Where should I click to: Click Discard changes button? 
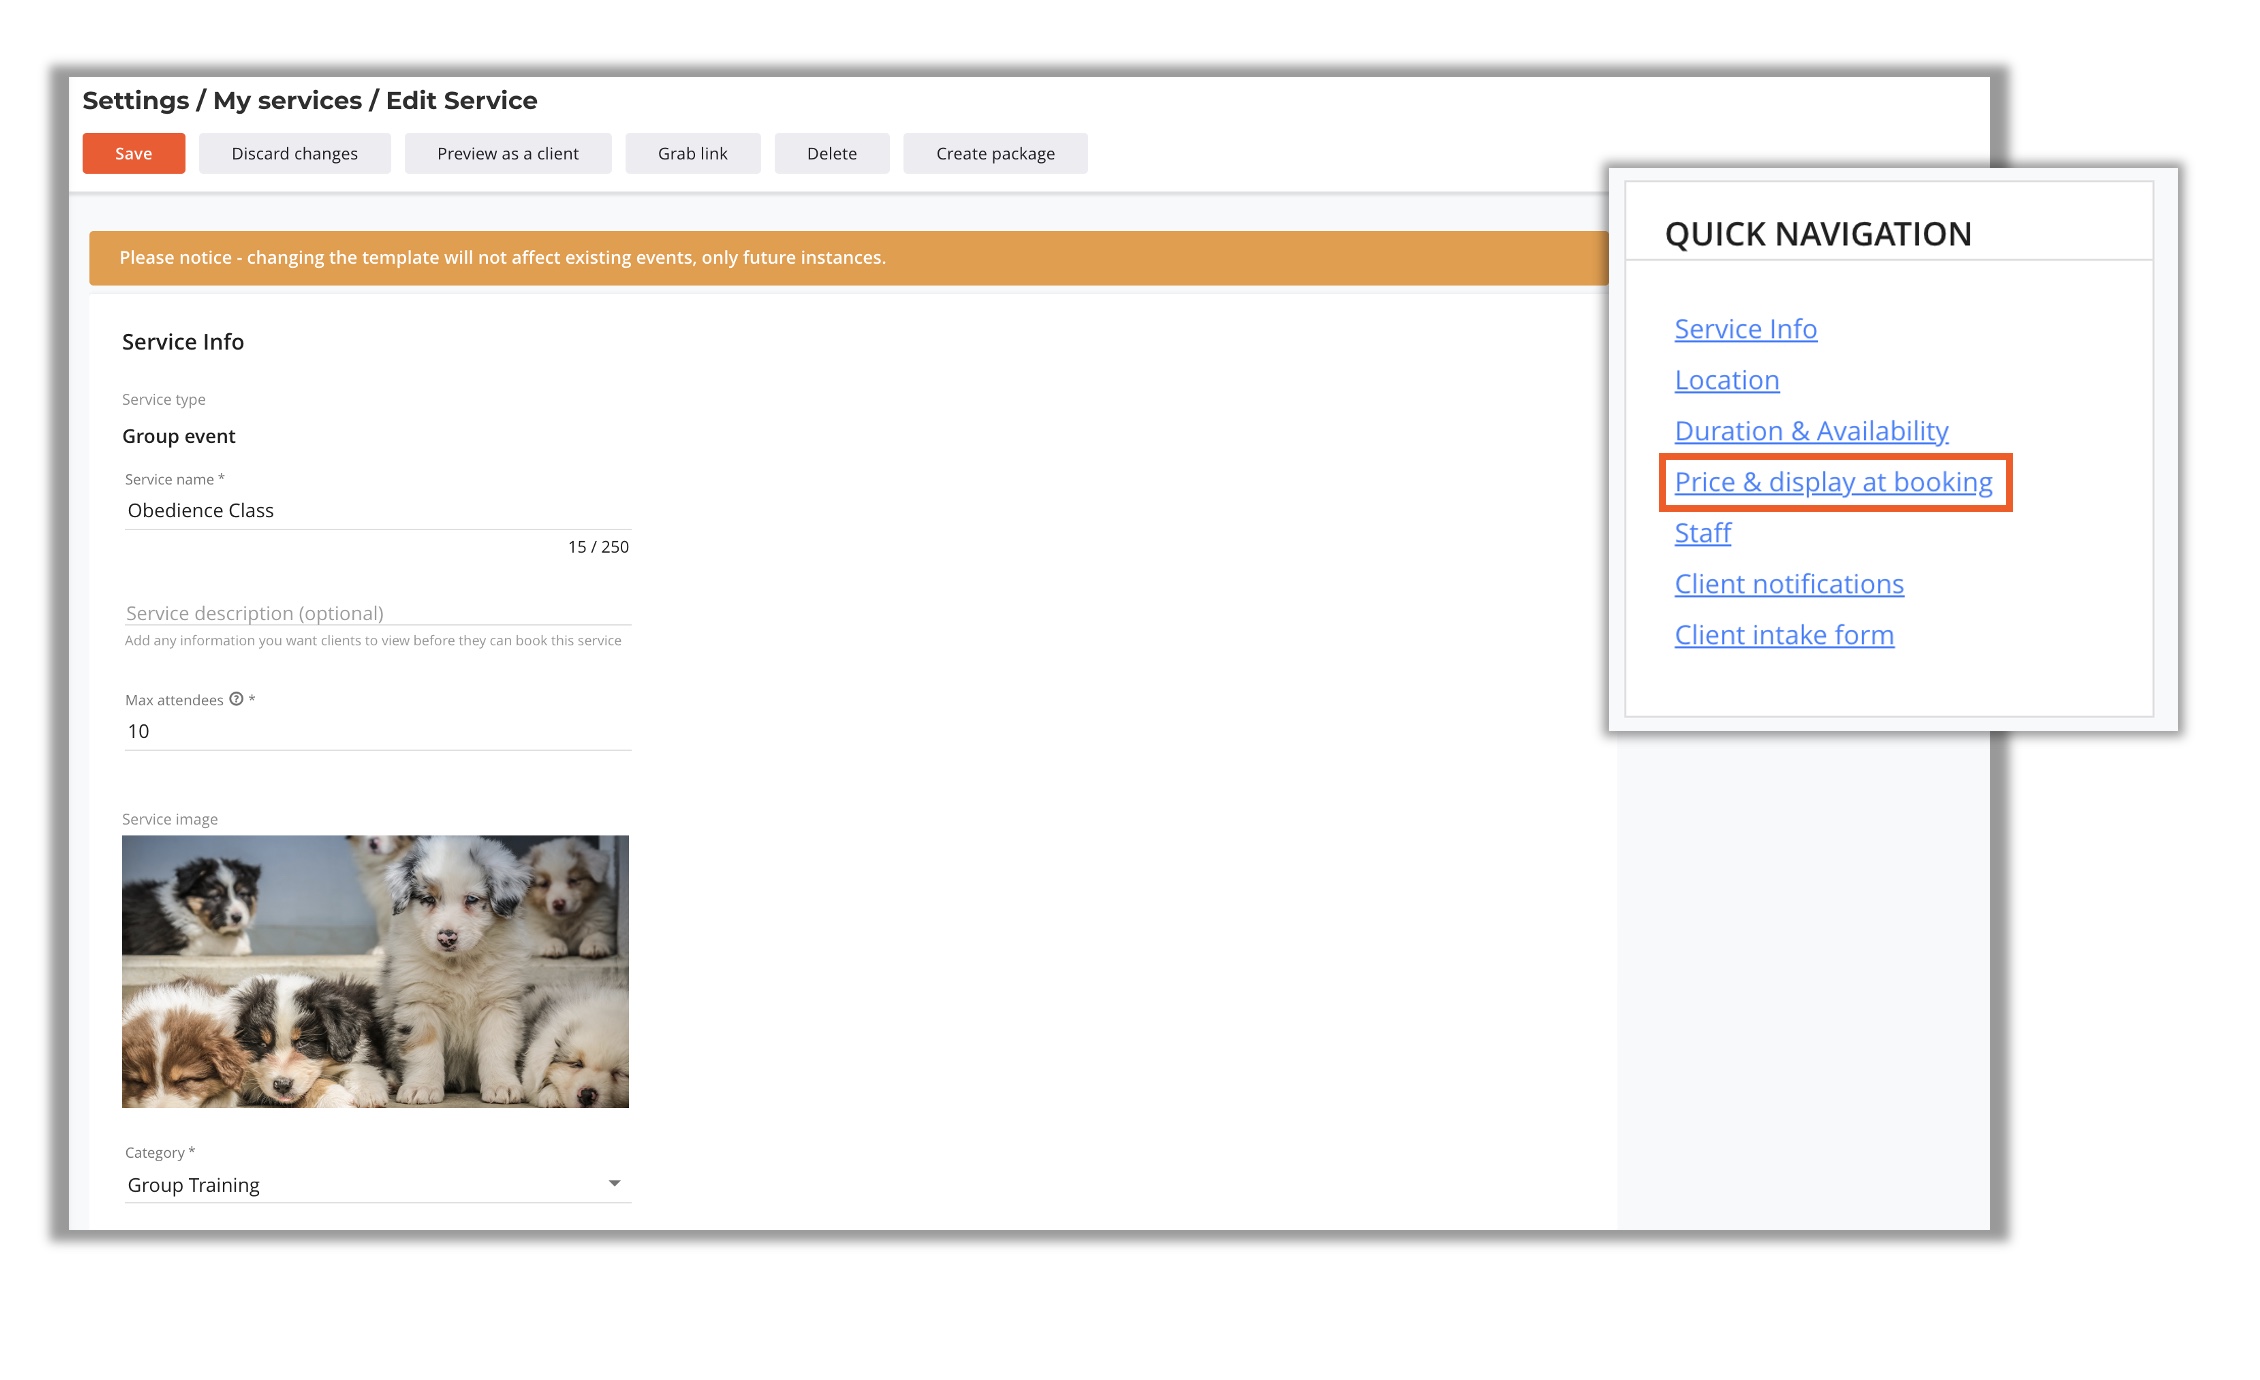[294, 153]
